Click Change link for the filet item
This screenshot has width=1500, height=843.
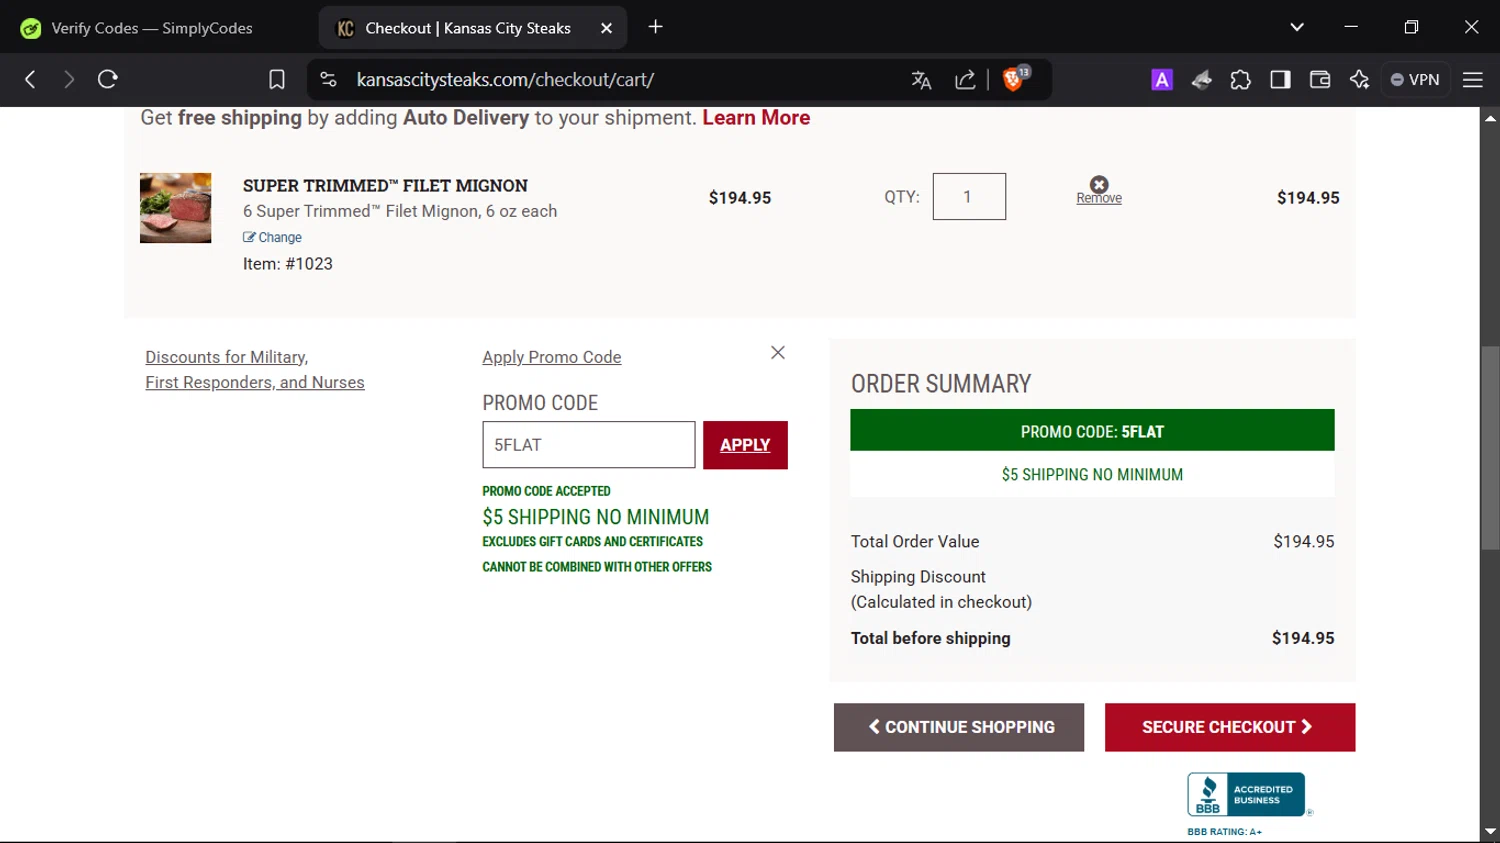[x=272, y=238]
